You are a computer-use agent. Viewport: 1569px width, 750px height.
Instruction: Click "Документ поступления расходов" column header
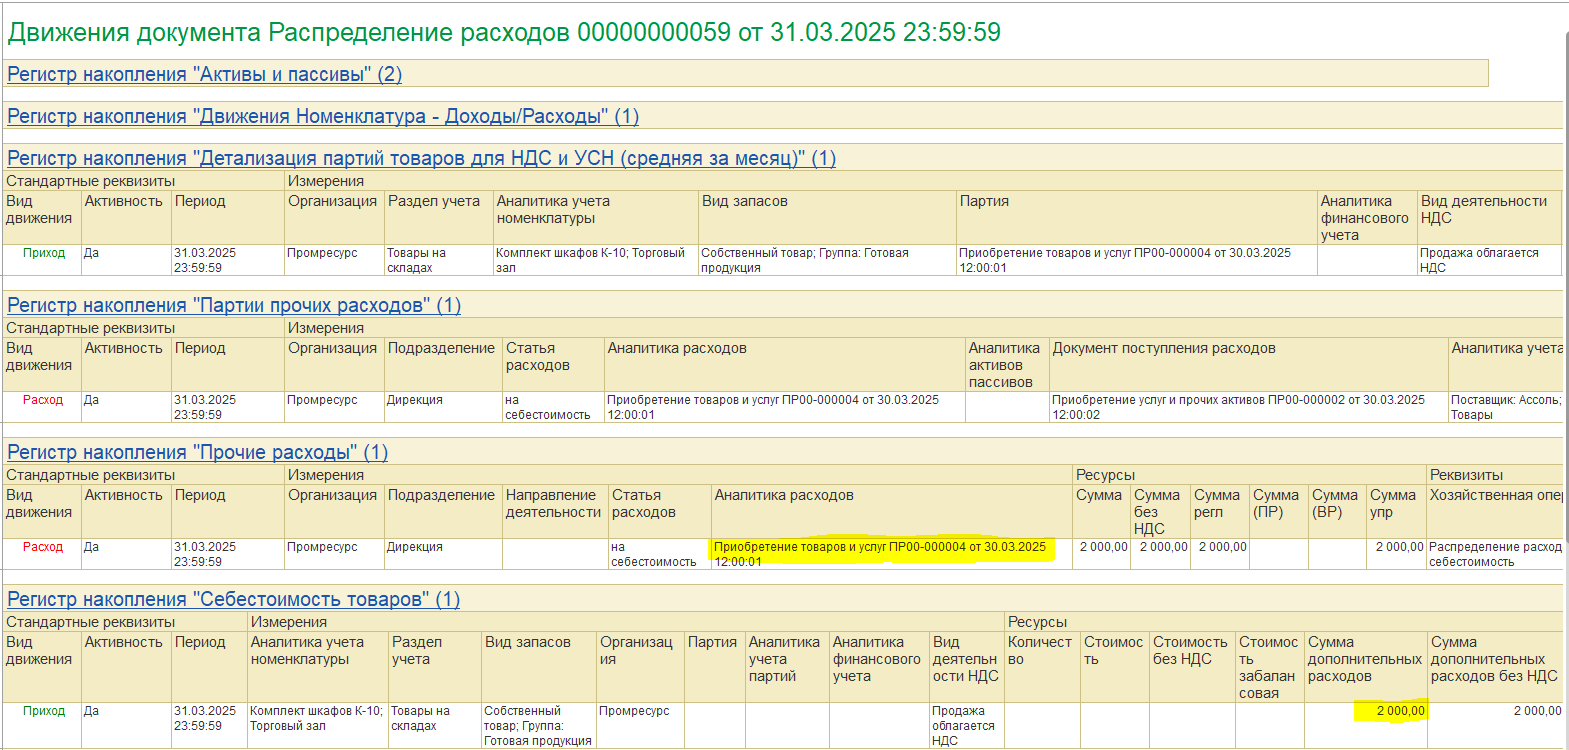1163,349
